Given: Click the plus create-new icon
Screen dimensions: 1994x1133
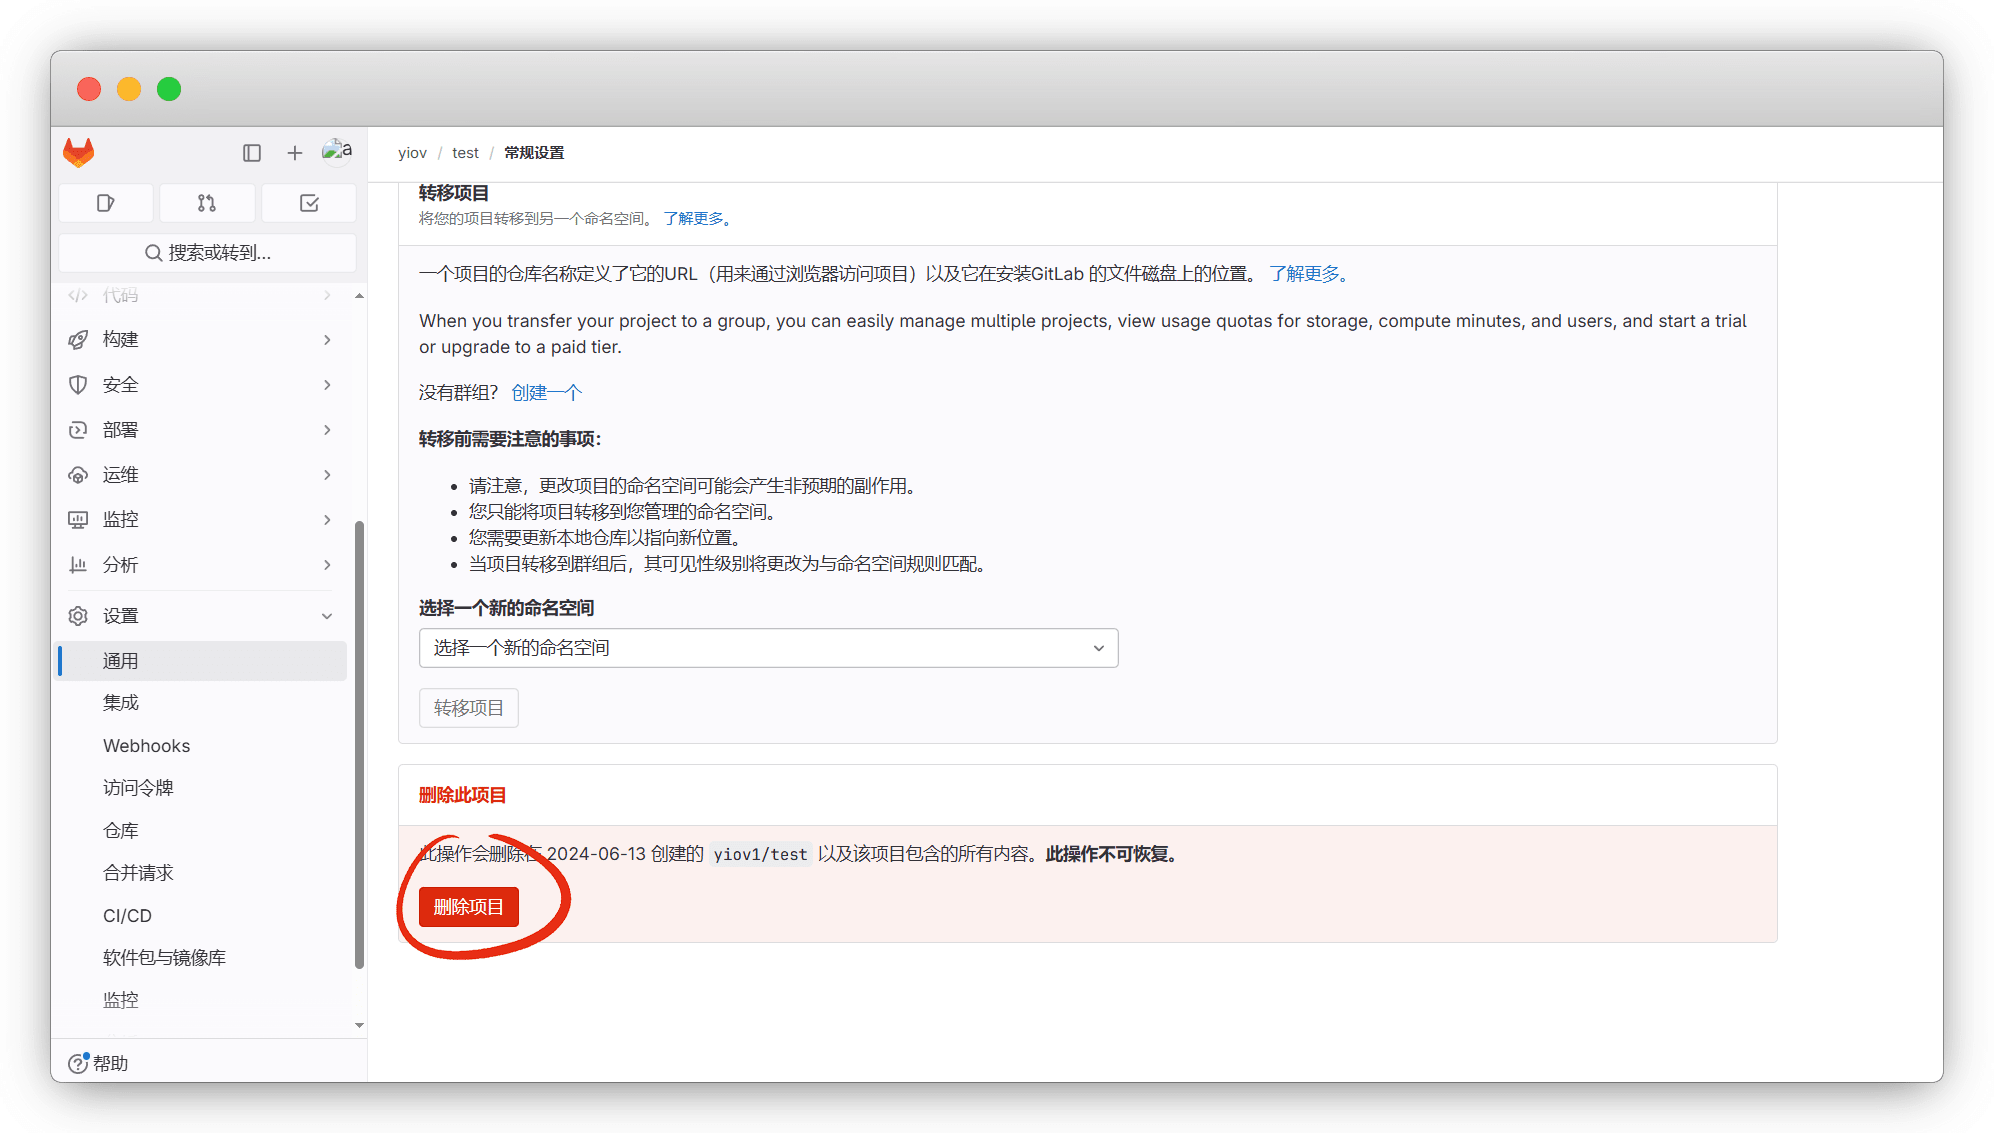Looking at the screenshot, I should (294, 152).
